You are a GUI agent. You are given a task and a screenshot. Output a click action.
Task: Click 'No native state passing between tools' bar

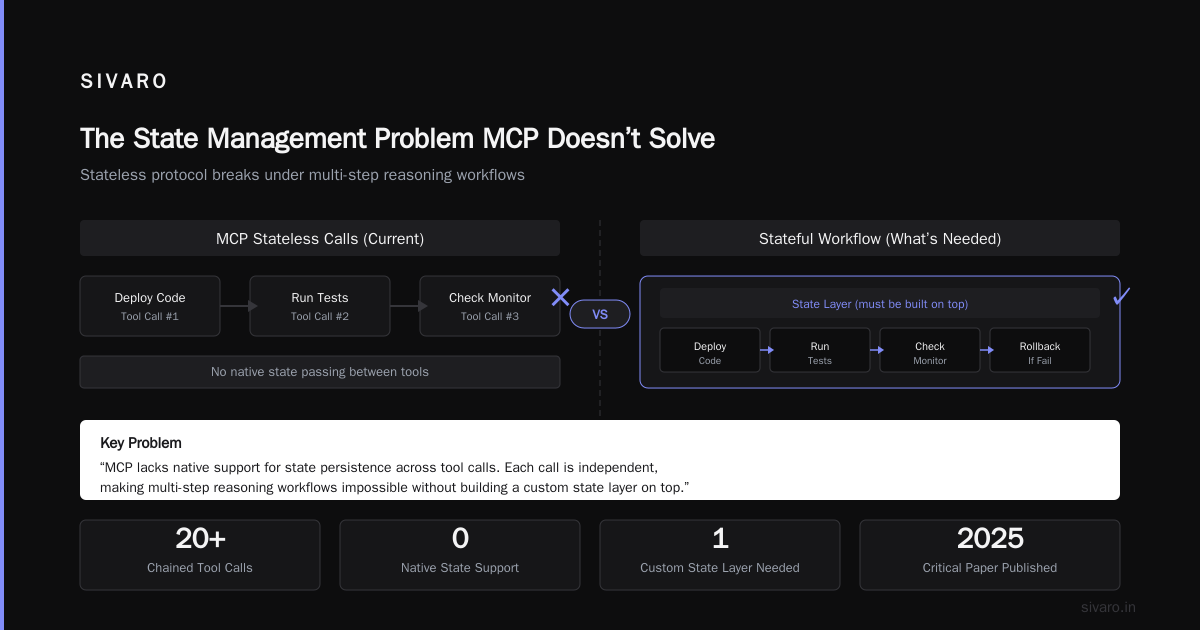click(x=320, y=372)
